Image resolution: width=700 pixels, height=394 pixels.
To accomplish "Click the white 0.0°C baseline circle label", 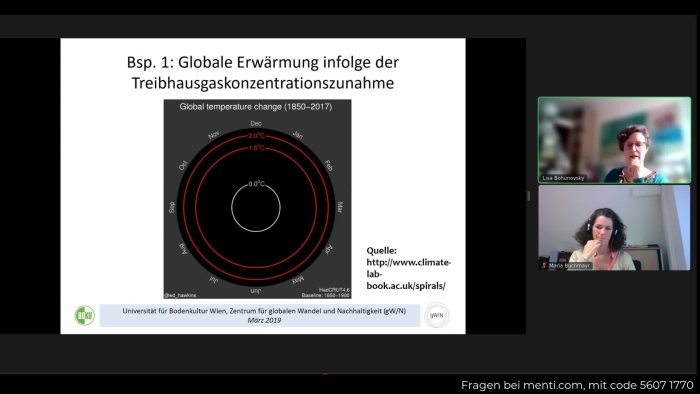I will click(256, 184).
